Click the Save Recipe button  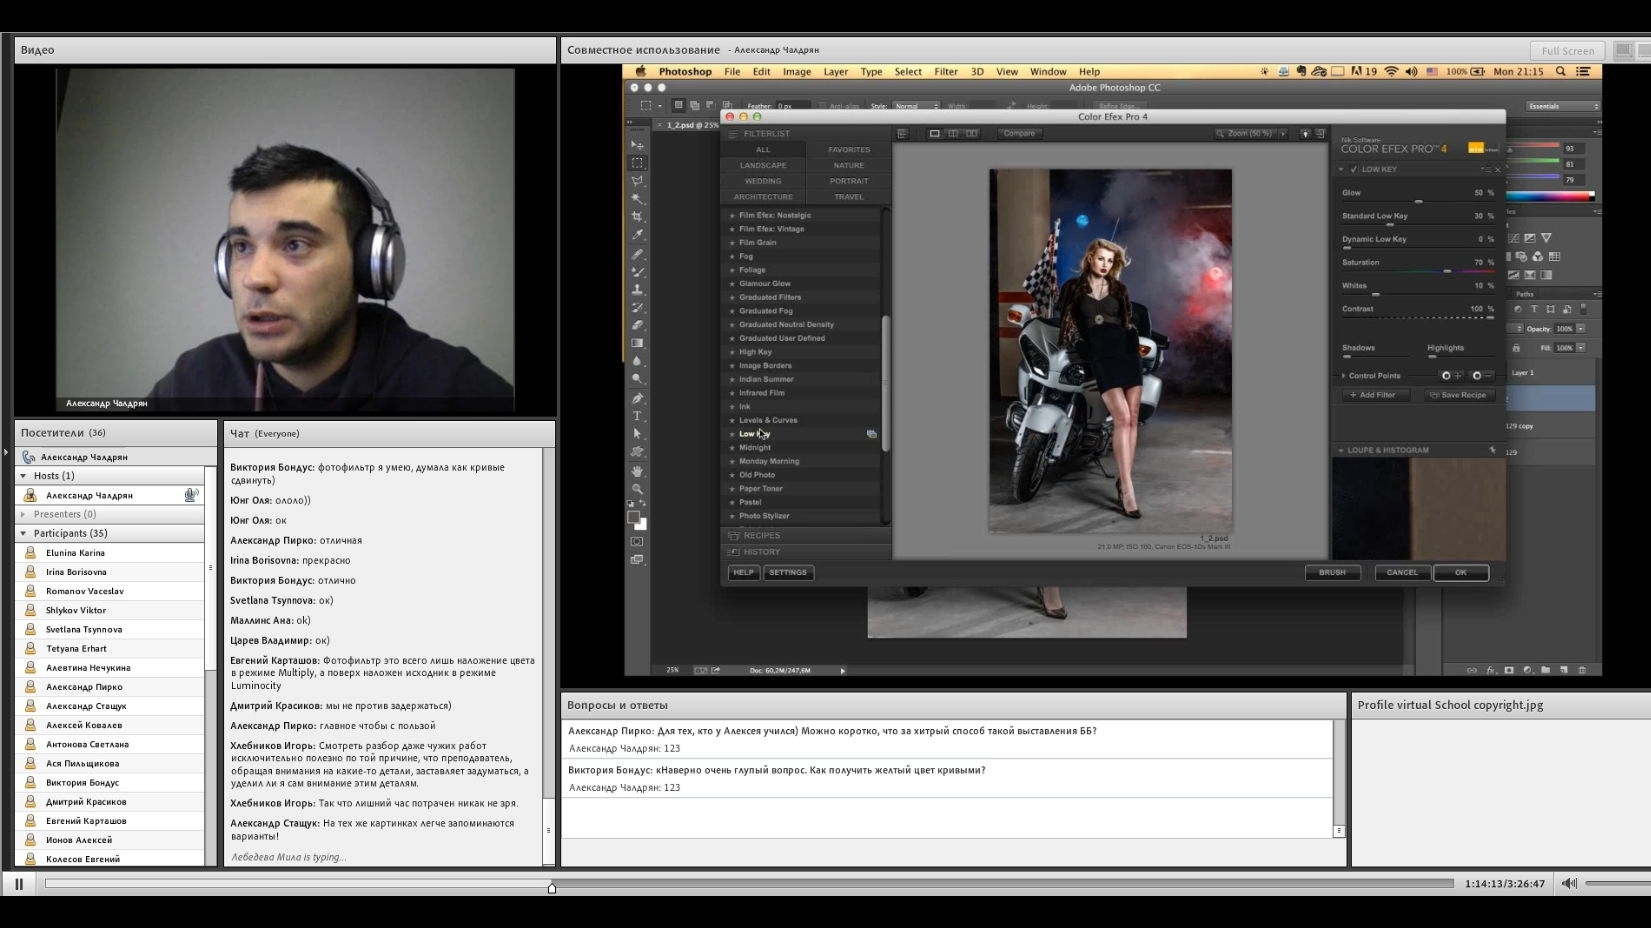tap(1458, 395)
